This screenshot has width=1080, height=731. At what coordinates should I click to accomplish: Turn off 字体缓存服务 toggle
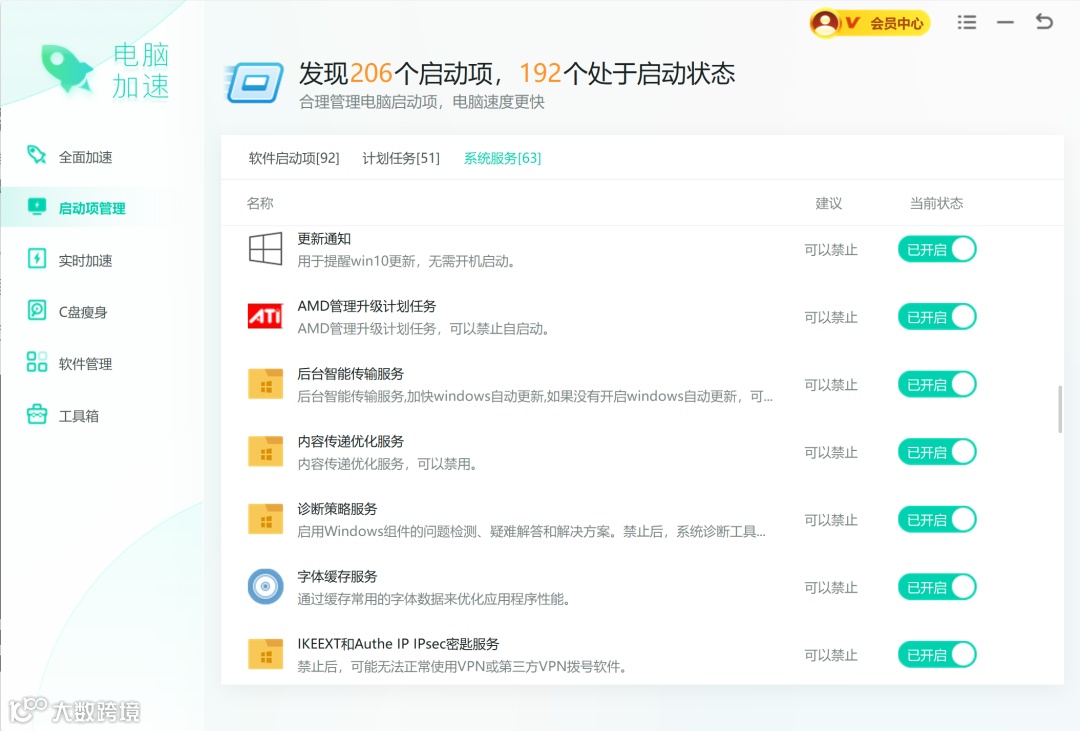pyautogui.click(x=937, y=586)
